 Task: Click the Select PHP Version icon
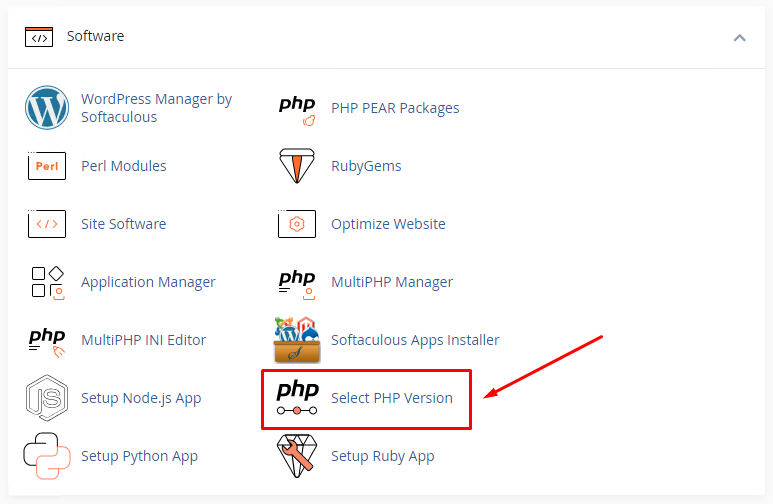point(297,398)
